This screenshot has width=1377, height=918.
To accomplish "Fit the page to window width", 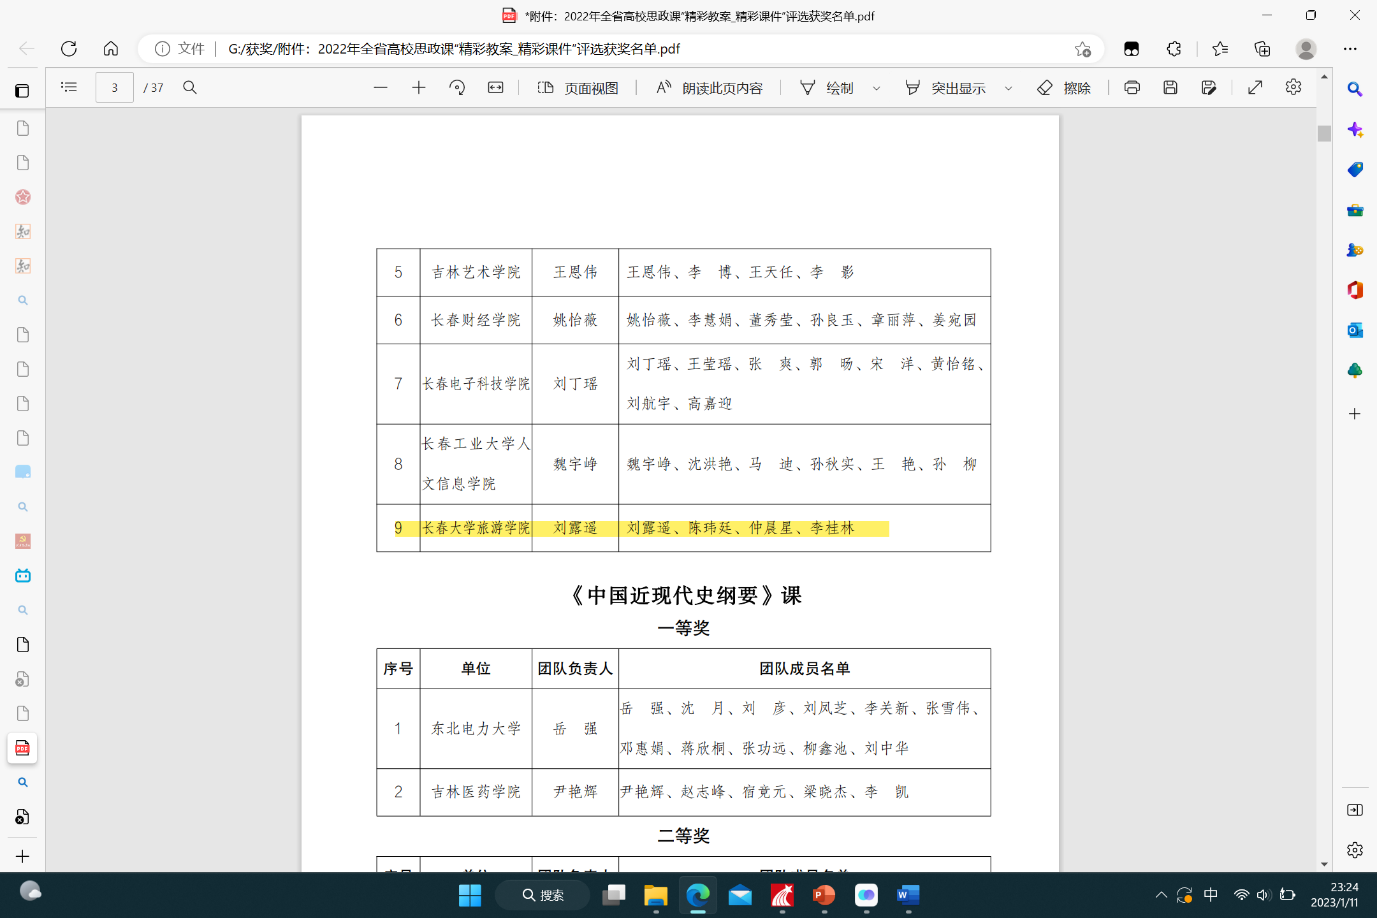I will point(493,87).
